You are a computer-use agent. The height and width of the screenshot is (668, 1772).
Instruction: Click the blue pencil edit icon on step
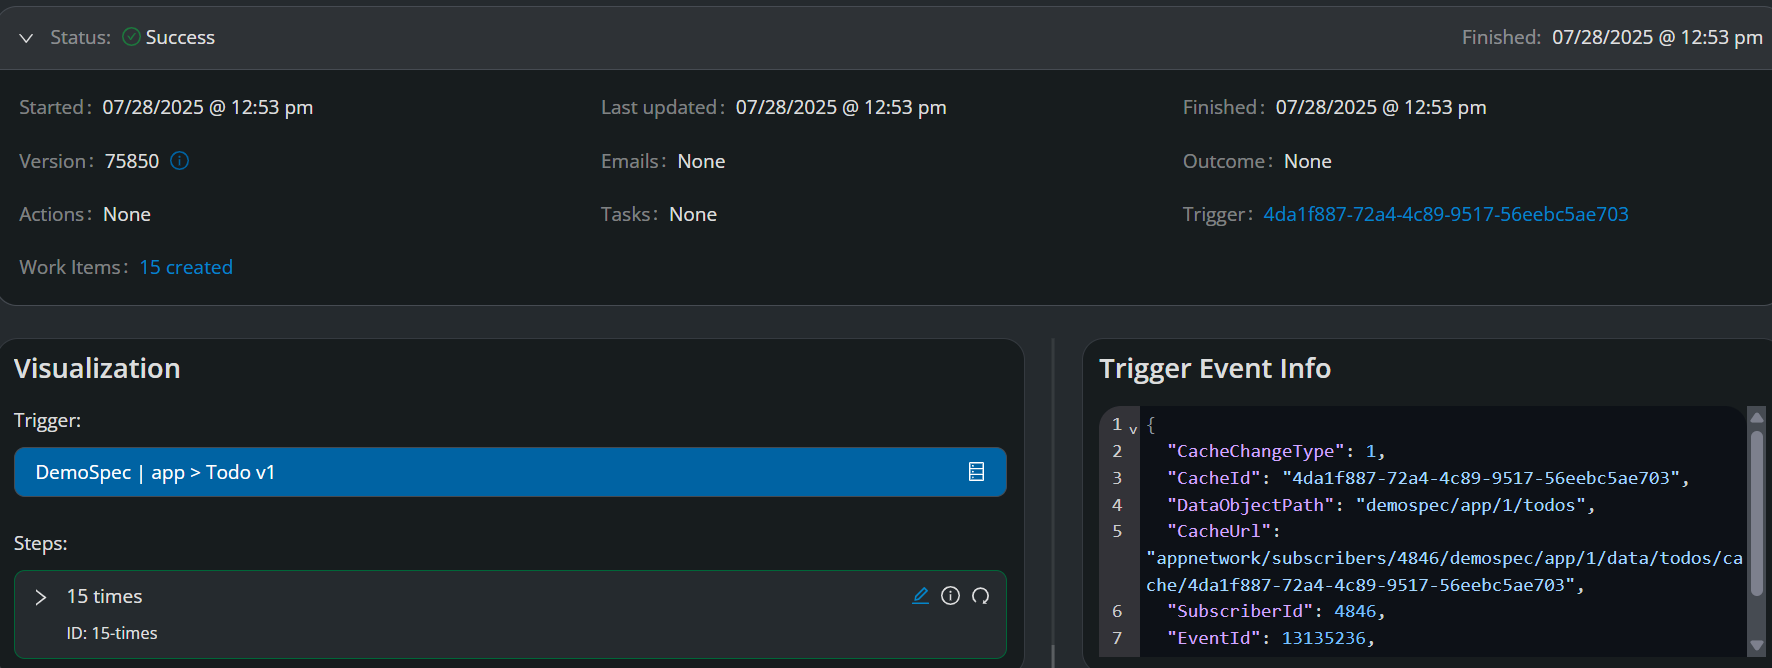point(921,596)
